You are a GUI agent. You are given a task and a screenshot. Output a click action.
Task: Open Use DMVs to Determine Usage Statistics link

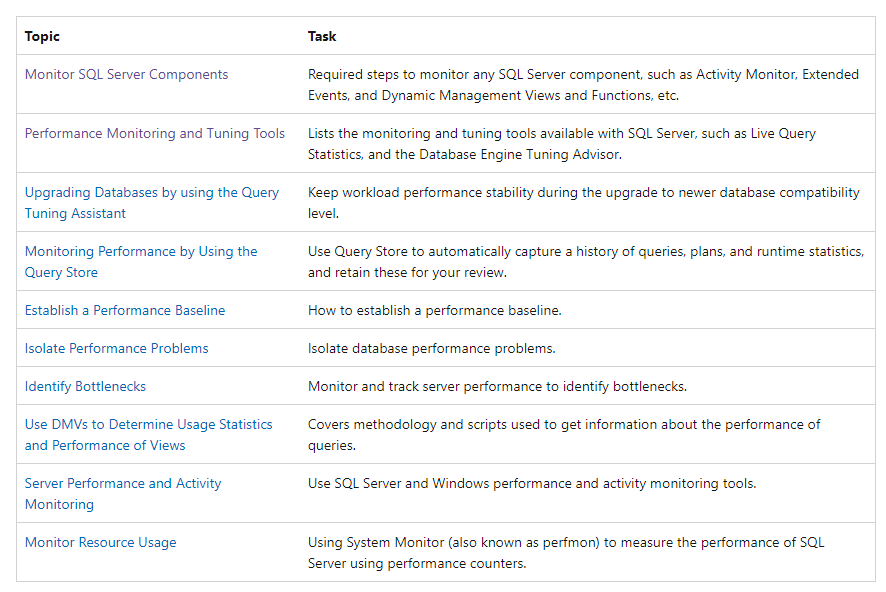pos(148,425)
